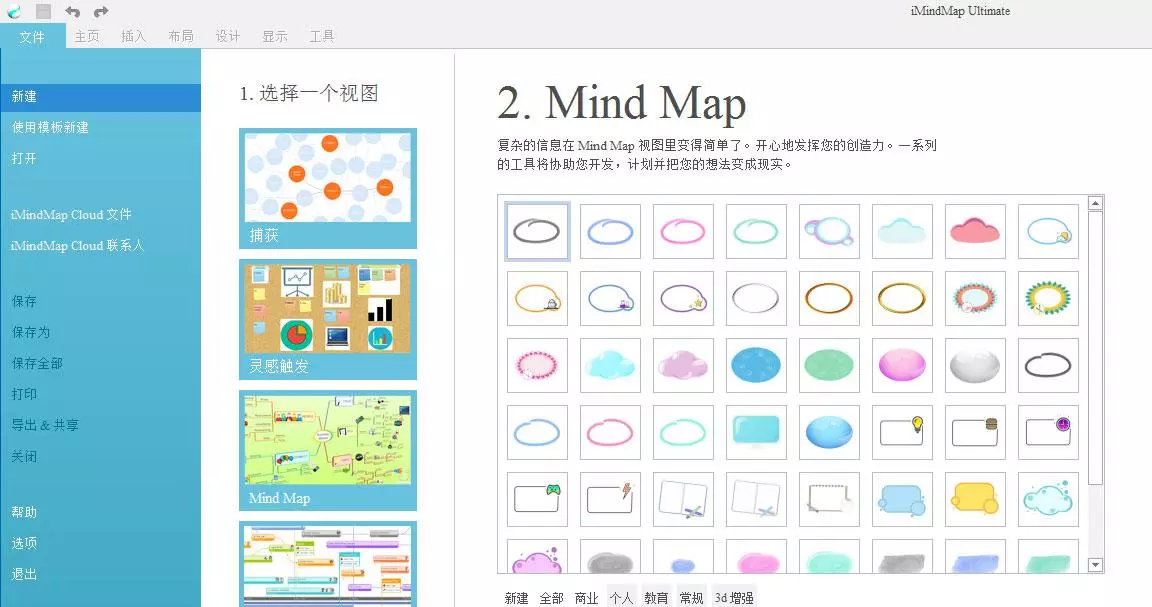Image resolution: width=1152 pixels, height=607 pixels.
Task: Select the lilac glossy cloud shape
Action: (x=683, y=365)
